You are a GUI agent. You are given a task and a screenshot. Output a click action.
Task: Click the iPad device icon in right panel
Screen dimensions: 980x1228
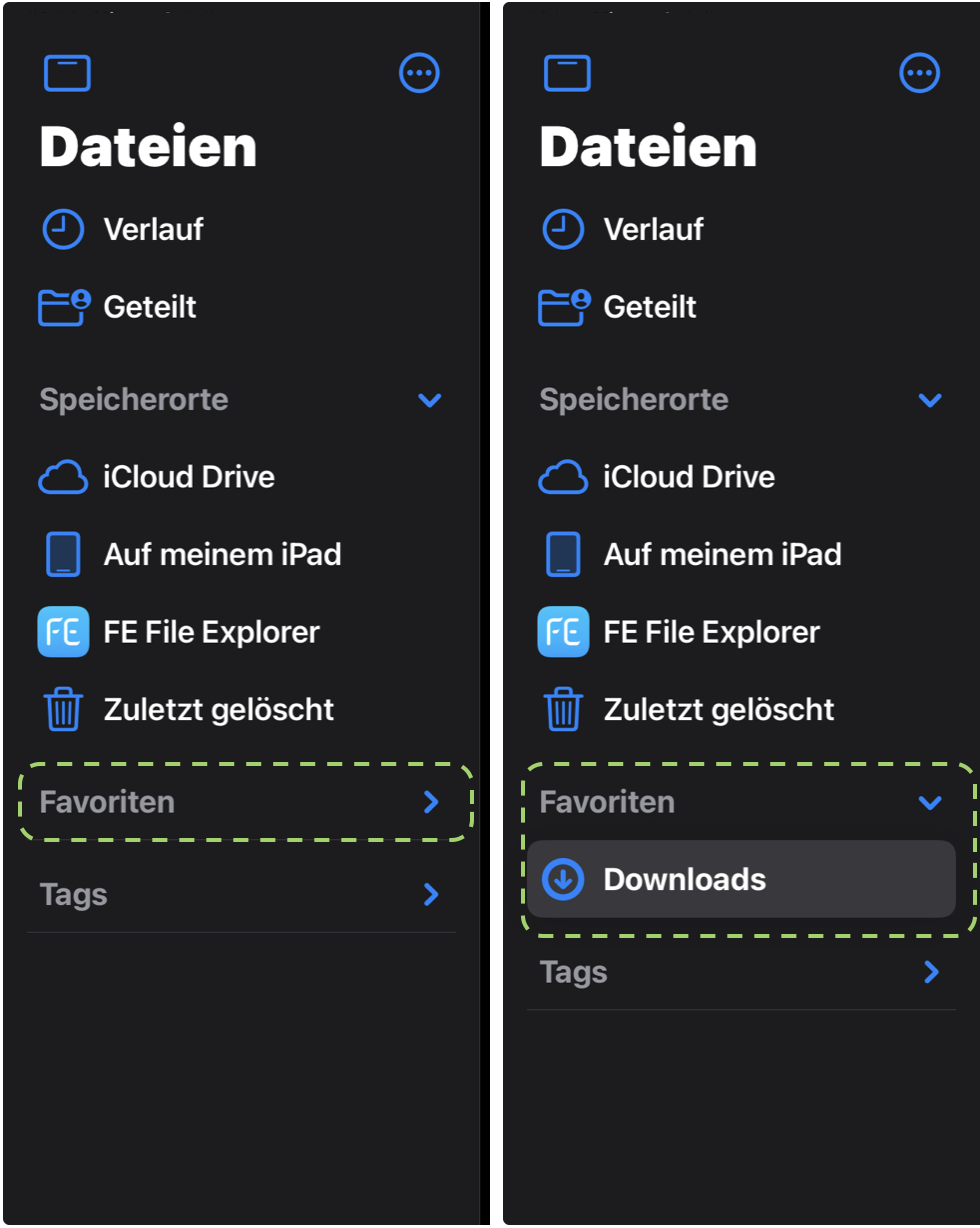click(x=563, y=554)
